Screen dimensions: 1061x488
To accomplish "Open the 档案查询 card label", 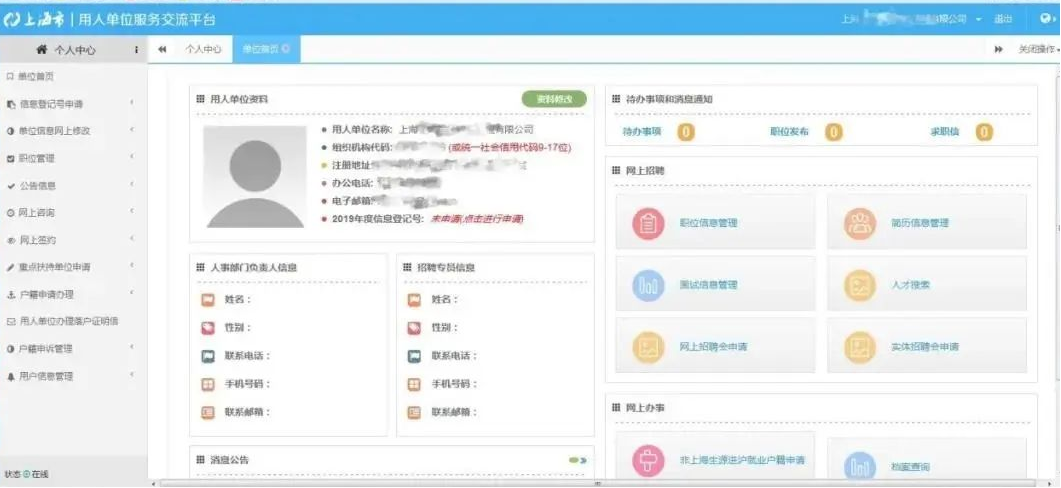I will 910,467.
